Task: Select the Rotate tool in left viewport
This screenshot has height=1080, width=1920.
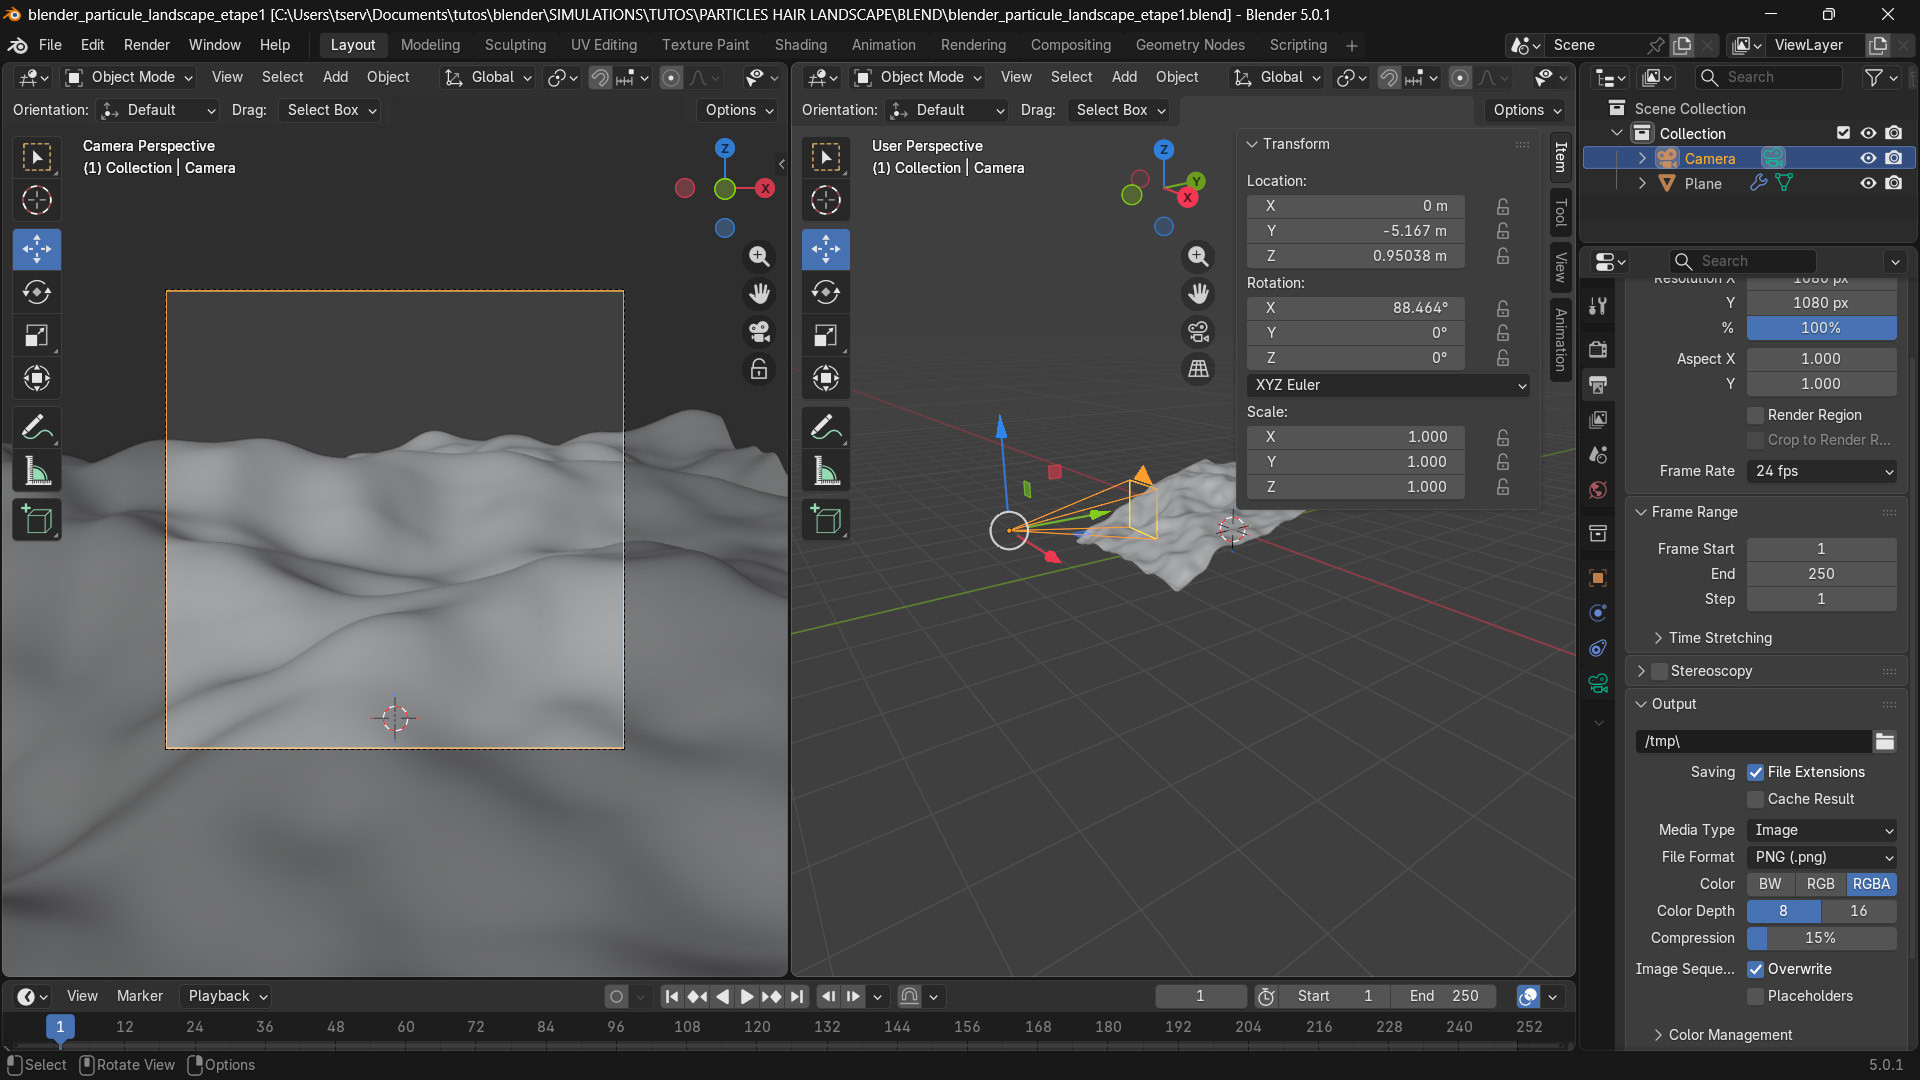Action: click(37, 292)
